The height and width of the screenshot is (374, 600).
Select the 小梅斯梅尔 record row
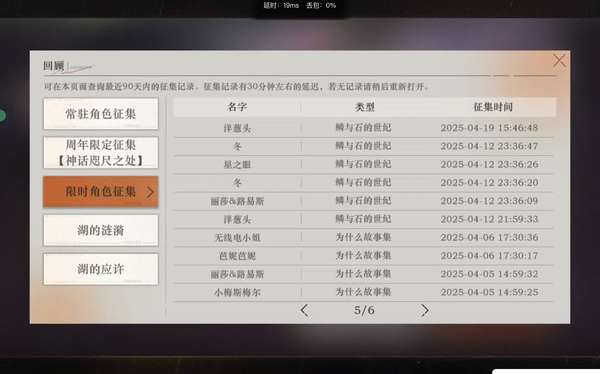363,292
